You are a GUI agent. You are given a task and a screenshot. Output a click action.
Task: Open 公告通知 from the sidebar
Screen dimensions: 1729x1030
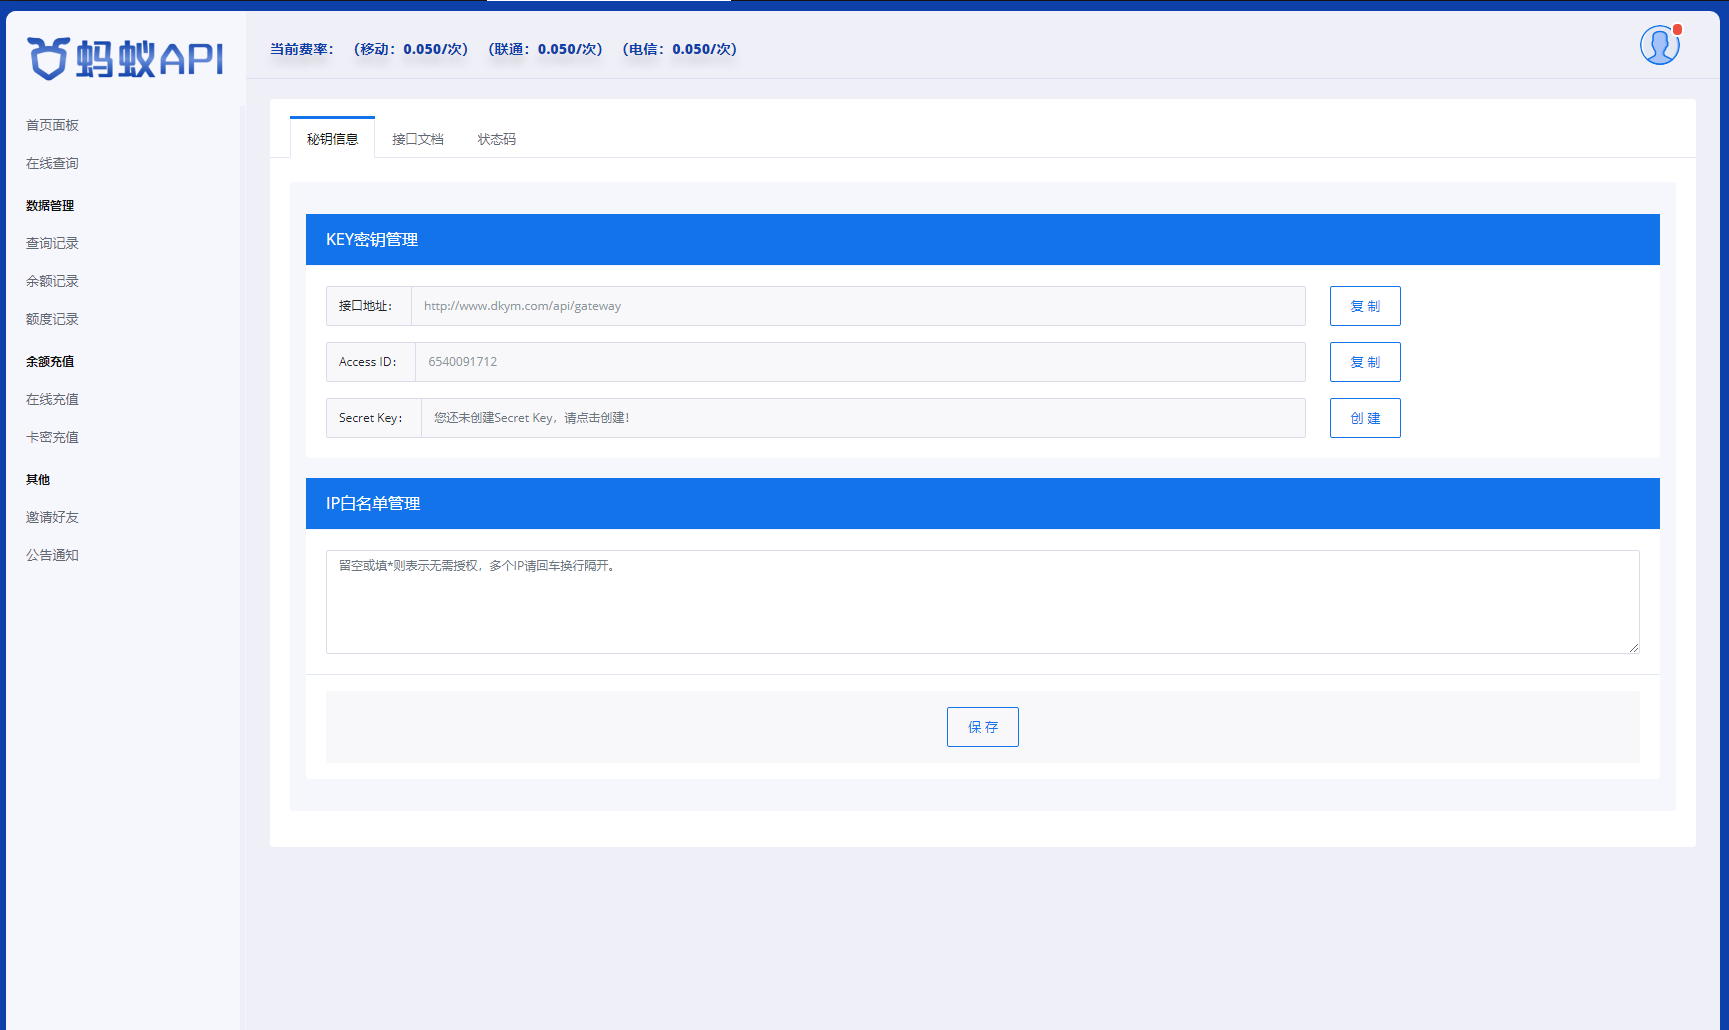(52, 555)
